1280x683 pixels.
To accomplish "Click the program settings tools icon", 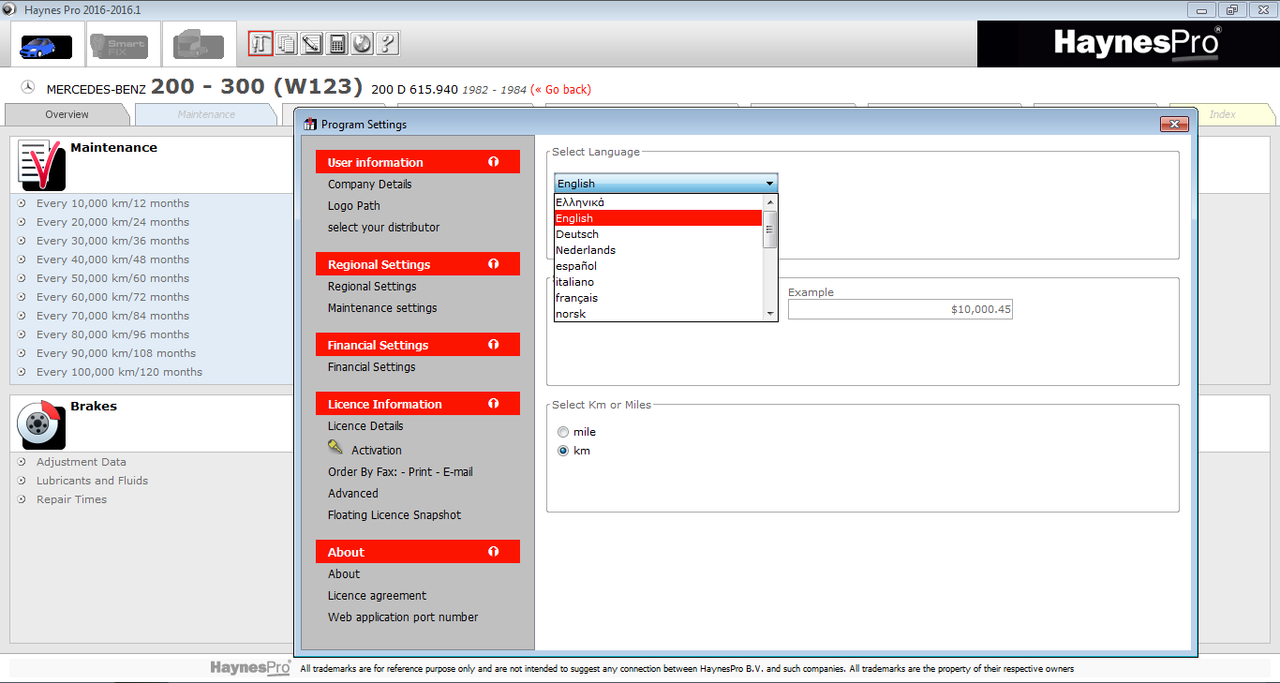I will pyautogui.click(x=260, y=44).
